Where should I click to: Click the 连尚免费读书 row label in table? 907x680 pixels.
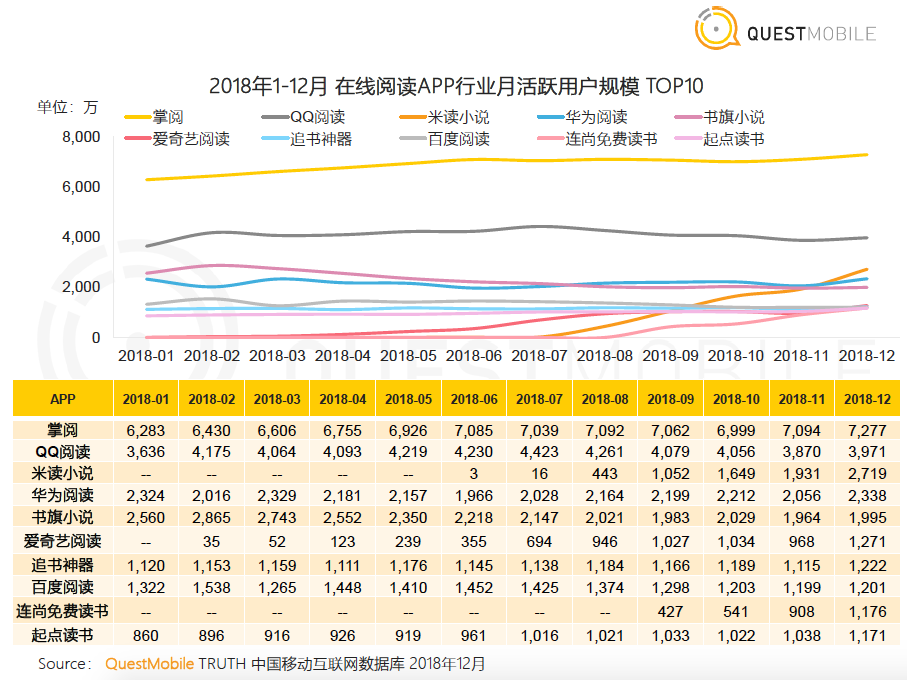click(62, 612)
